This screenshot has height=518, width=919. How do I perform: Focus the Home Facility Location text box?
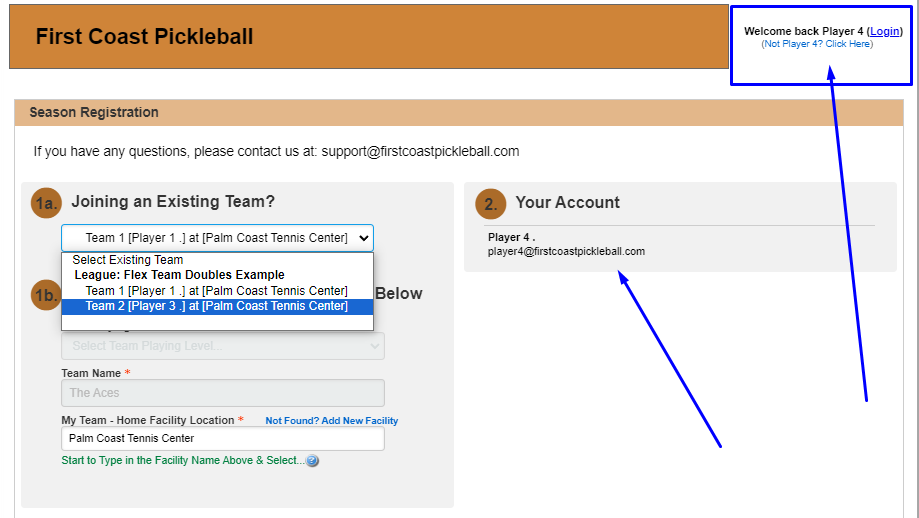pos(222,438)
